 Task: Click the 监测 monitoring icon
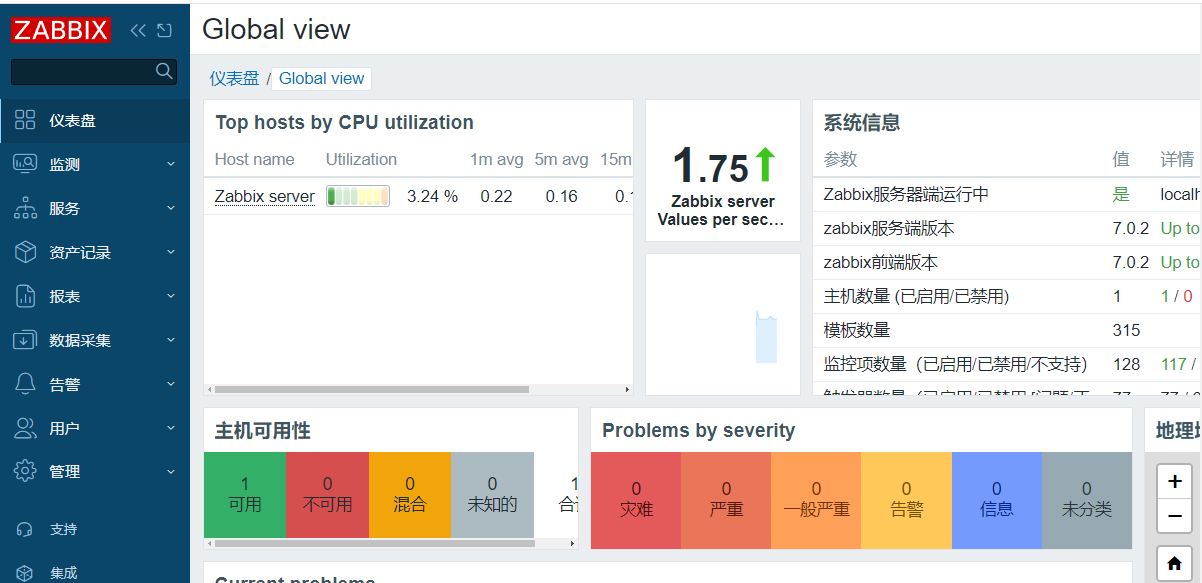tap(26, 164)
